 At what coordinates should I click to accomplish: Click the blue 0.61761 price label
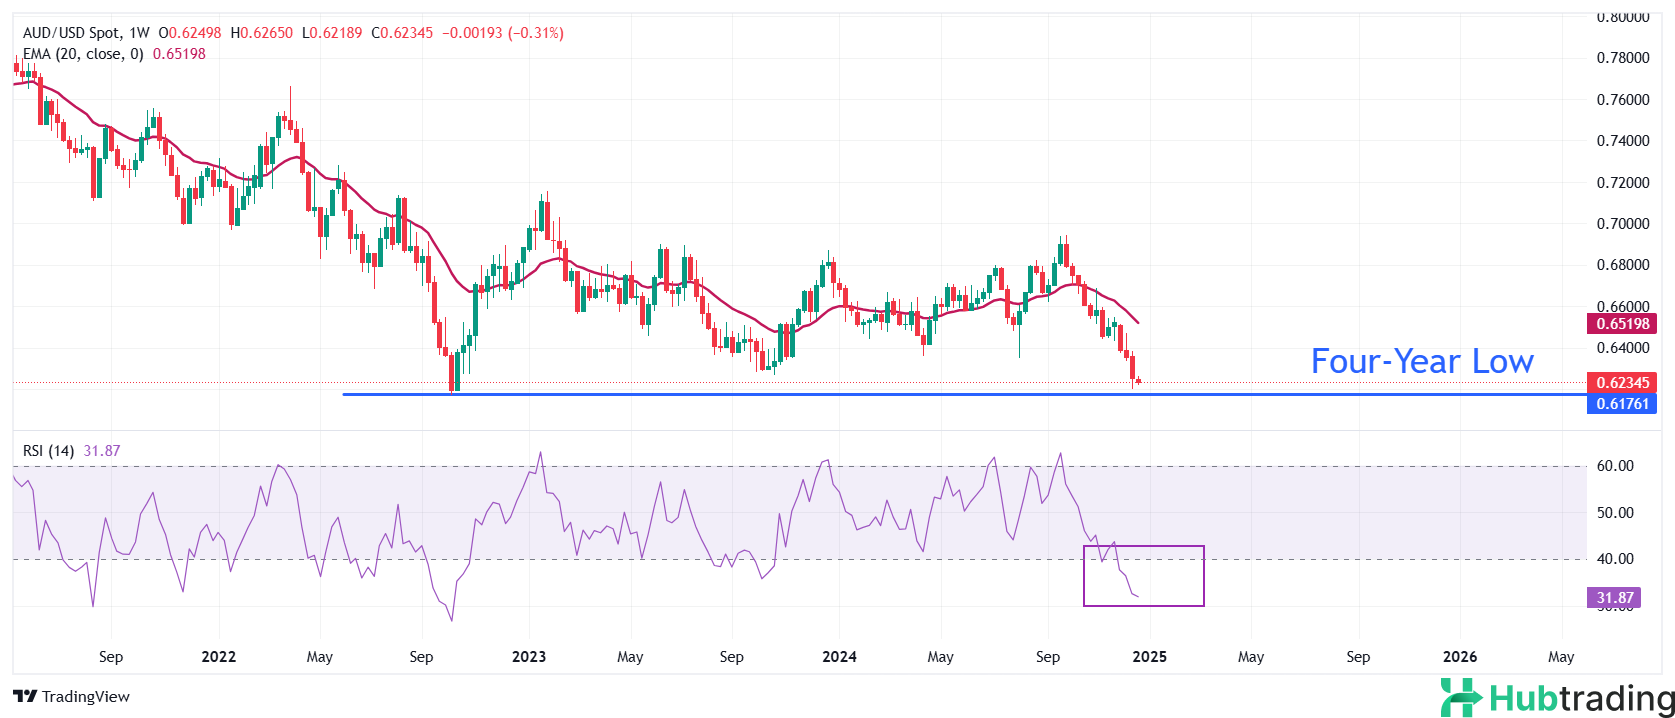pos(1621,404)
